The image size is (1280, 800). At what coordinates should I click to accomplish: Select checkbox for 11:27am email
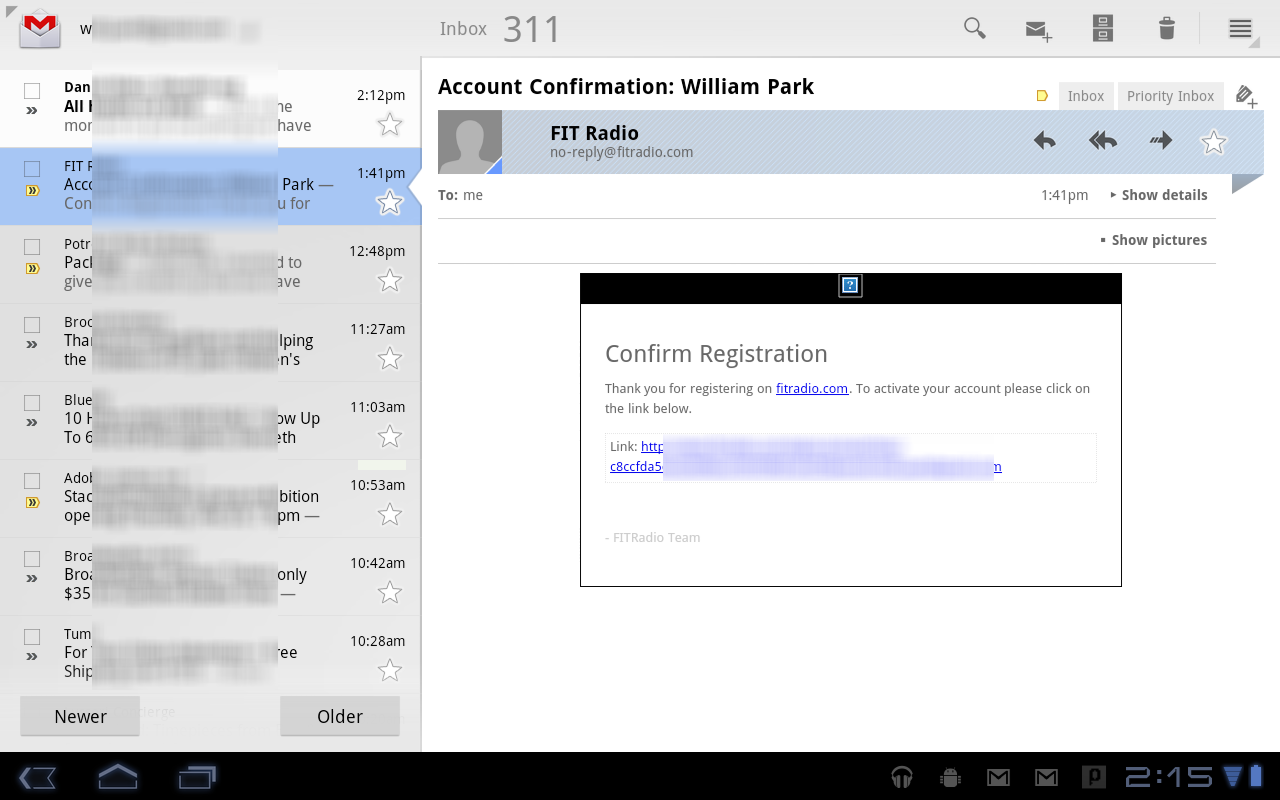pyautogui.click(x=32, y=324)
